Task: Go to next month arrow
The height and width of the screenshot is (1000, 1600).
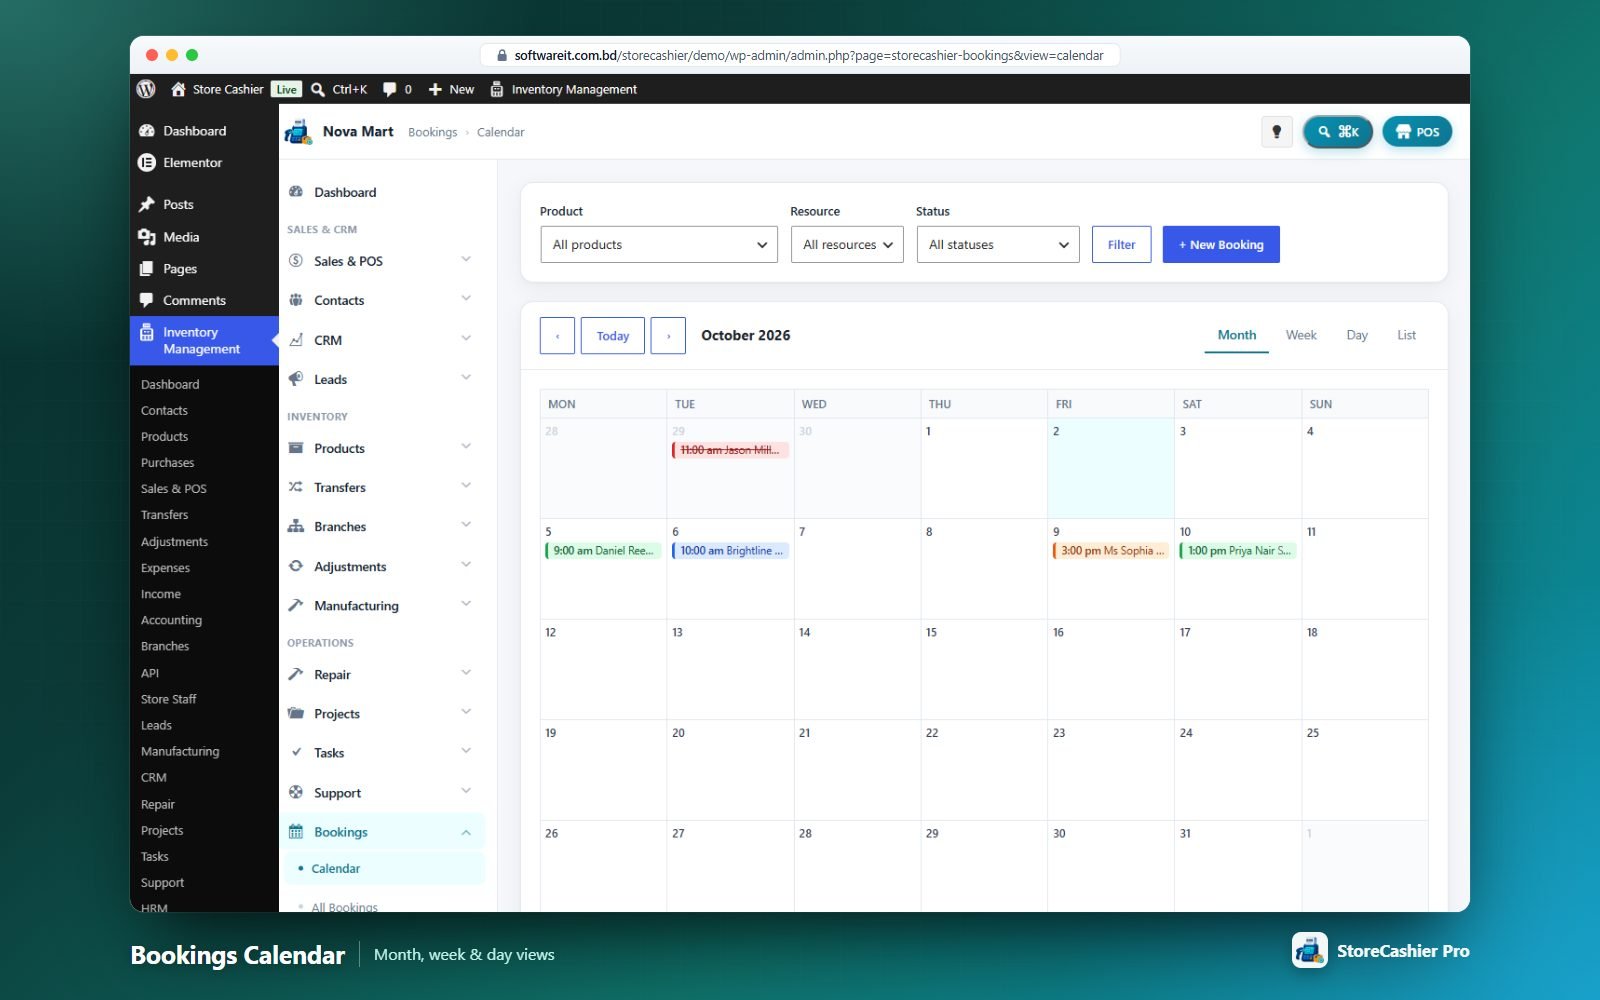Action: [668, 336]
